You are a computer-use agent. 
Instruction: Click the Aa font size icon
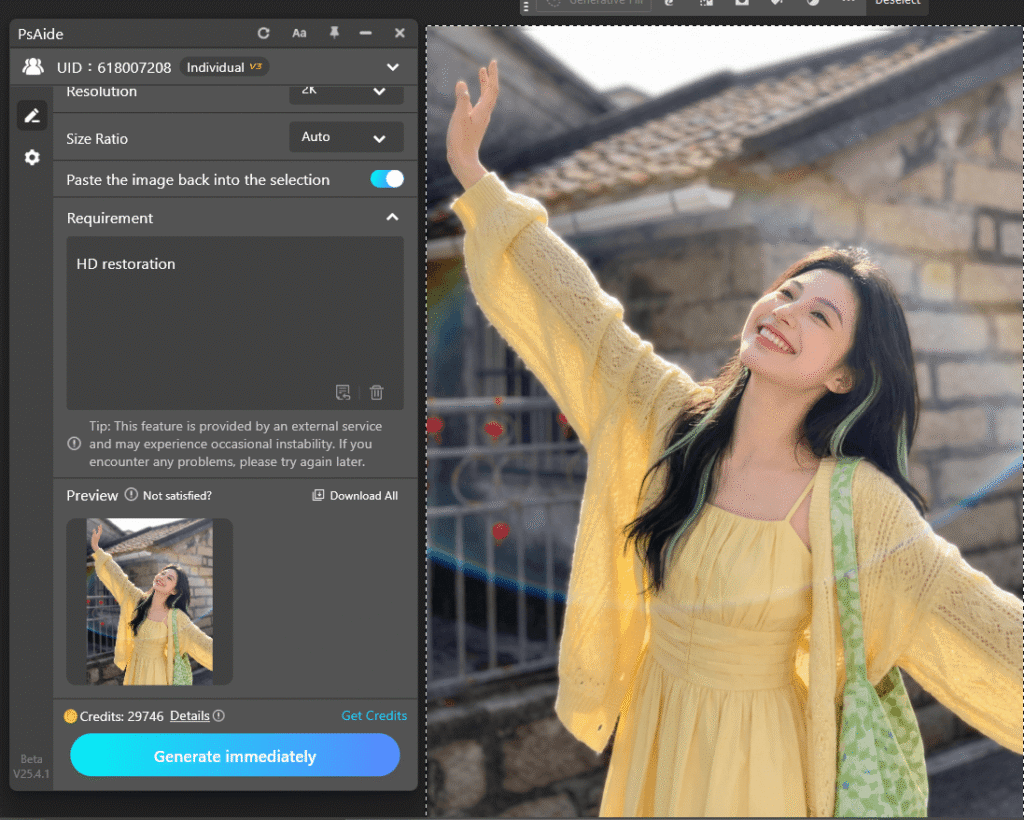click(298, 33)
